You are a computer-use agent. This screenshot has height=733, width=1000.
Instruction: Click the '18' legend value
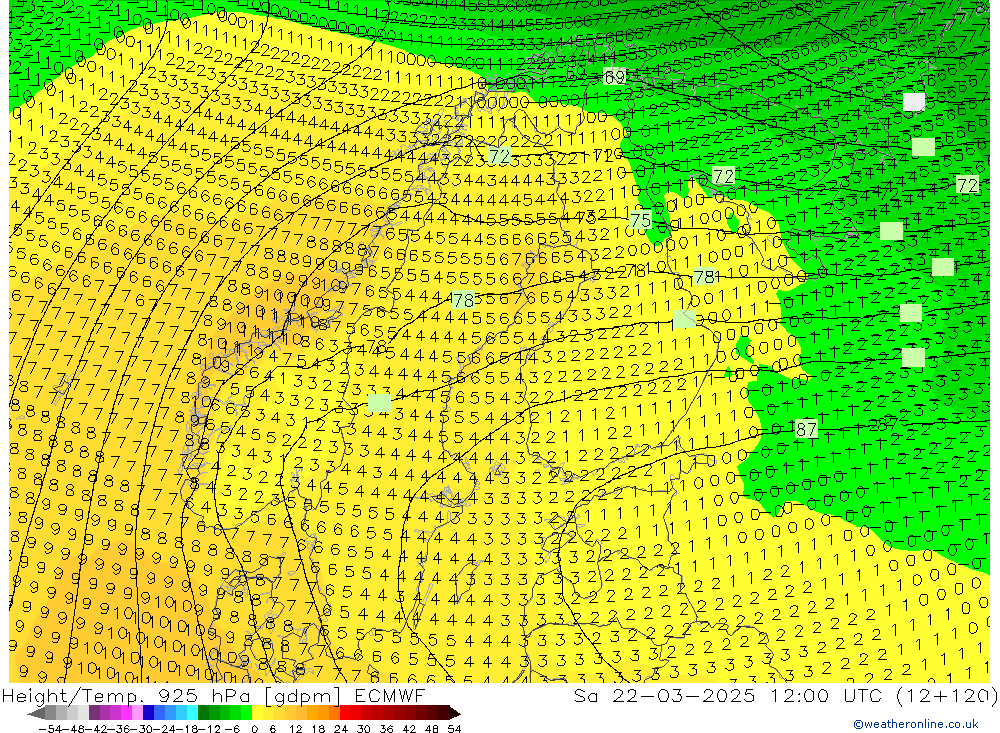[x=318, y=729]
